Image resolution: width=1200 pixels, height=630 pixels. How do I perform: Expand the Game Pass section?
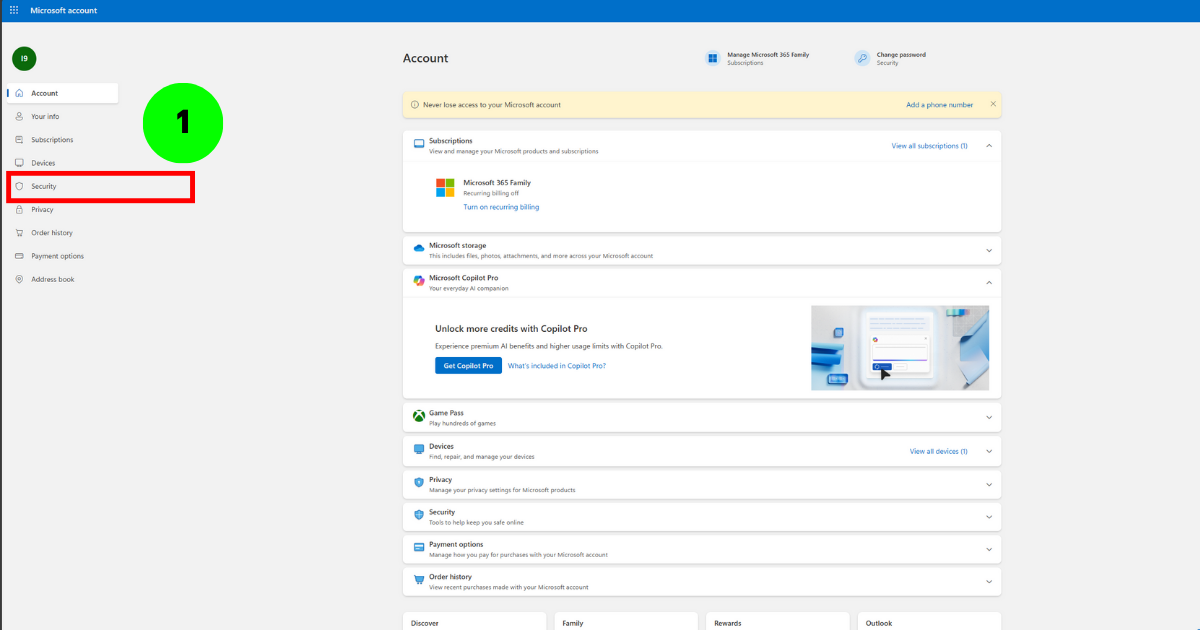(989, 418)
